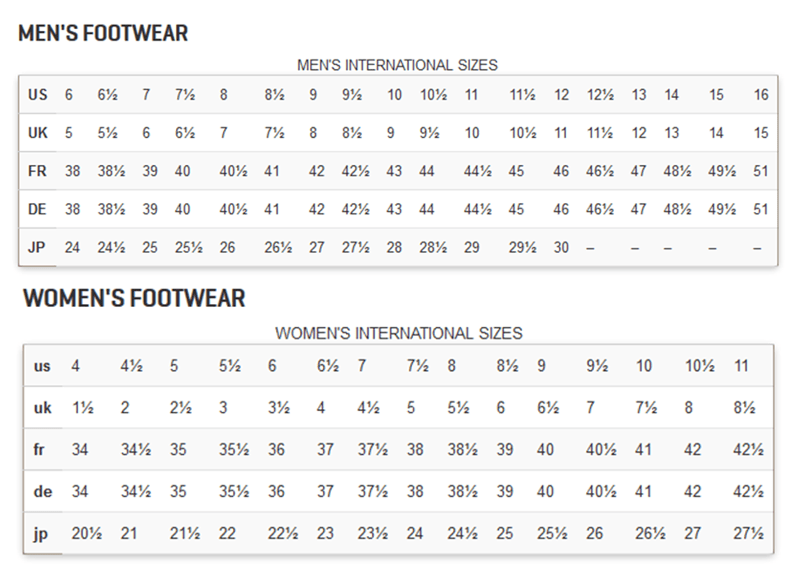Pick size 15 in men's UK row

pyautogui.click(x=762, y=133)
